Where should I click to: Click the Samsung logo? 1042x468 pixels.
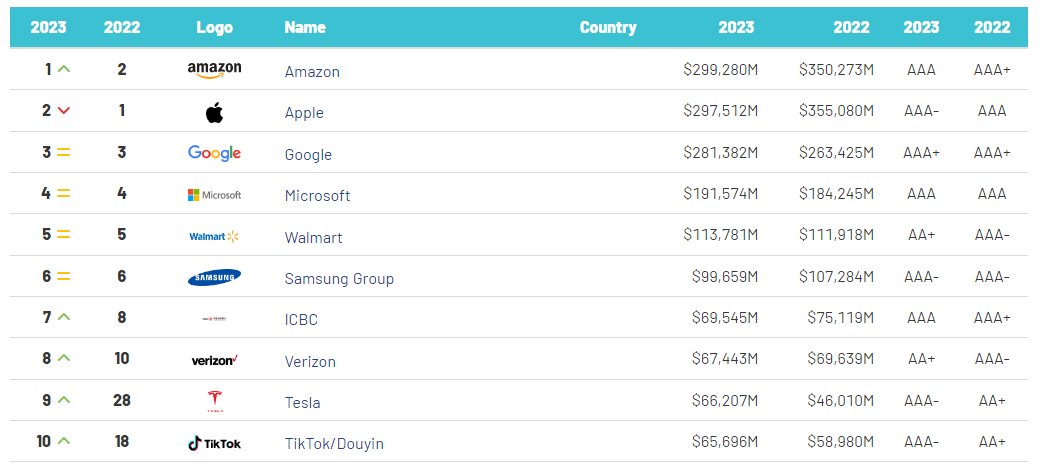tap(214, 277)
